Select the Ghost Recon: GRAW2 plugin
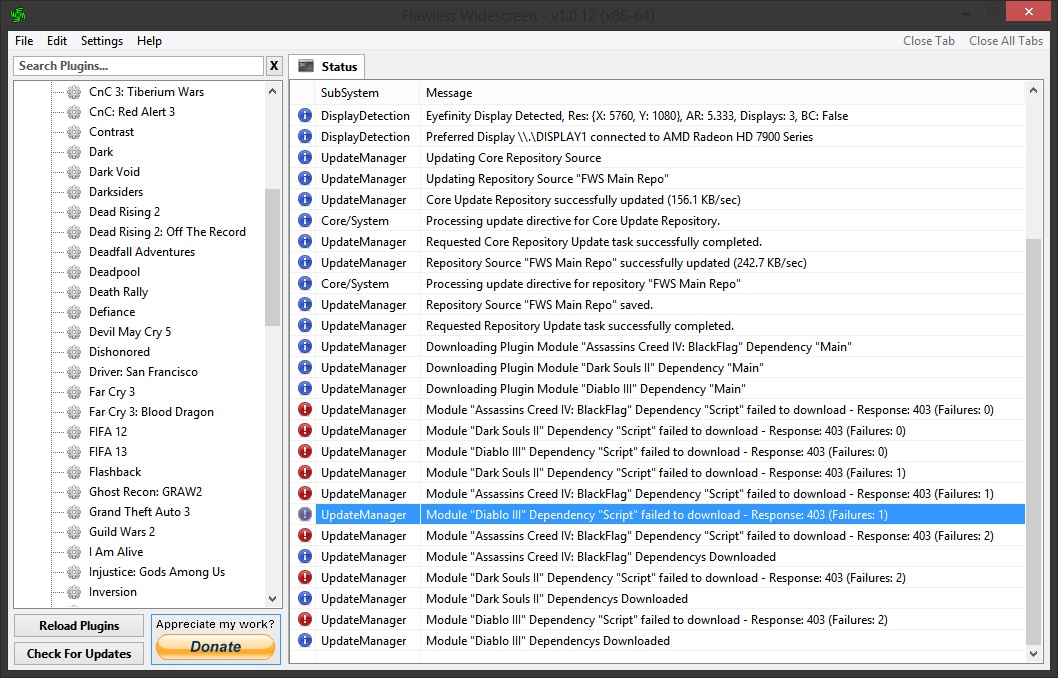Screen dimensions: 1058x678 tap(146, 492)
